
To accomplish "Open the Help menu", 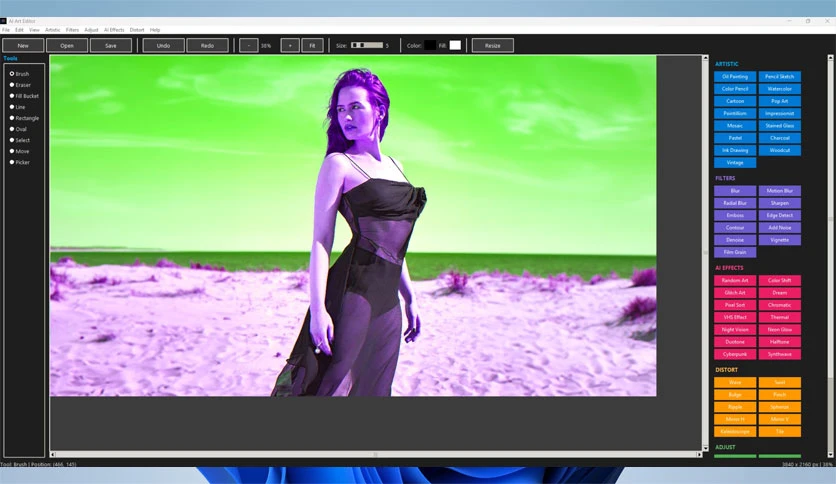I will pos(155,30).
